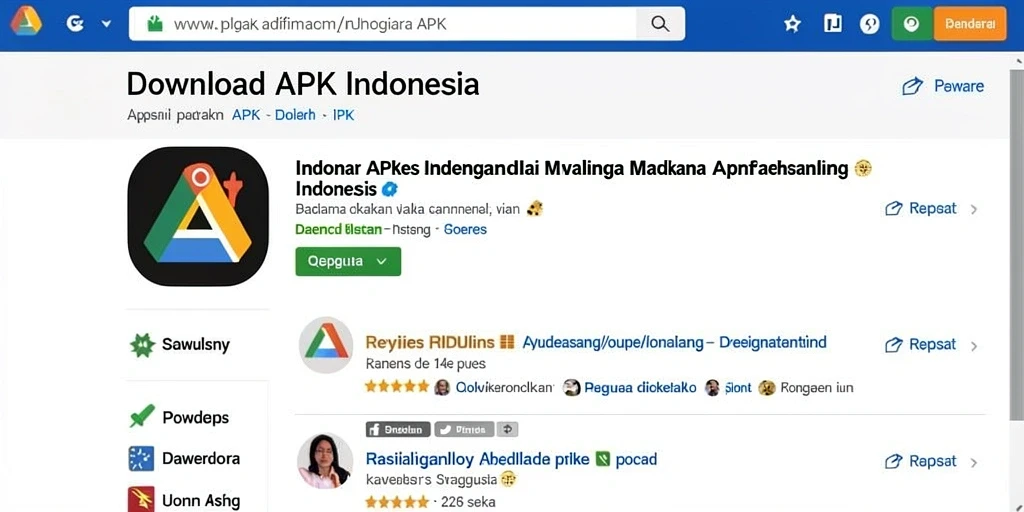Click the round profile icon in the toolbar
Viewport: 1024px width, 512px height.
pyautogui.click(x=869, y=24)
